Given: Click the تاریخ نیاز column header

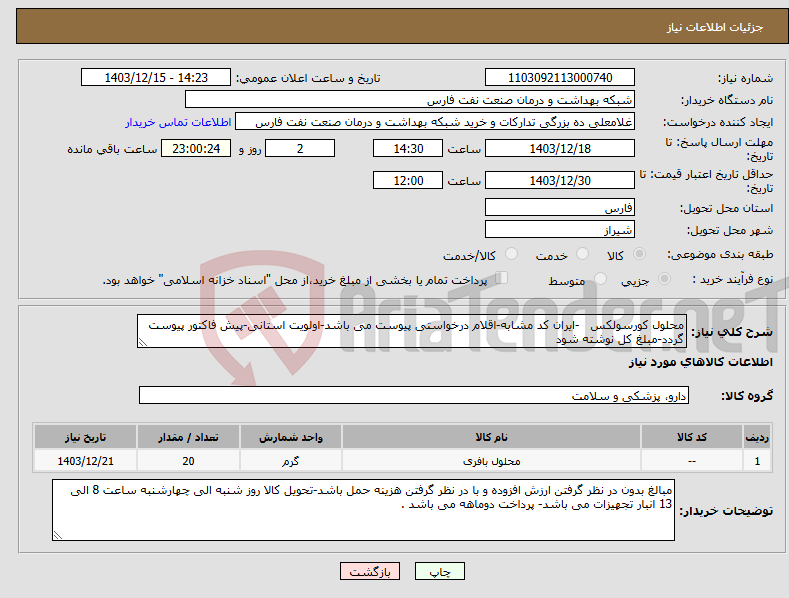Looking at the screenshot, I should click(x=86, y=437).
